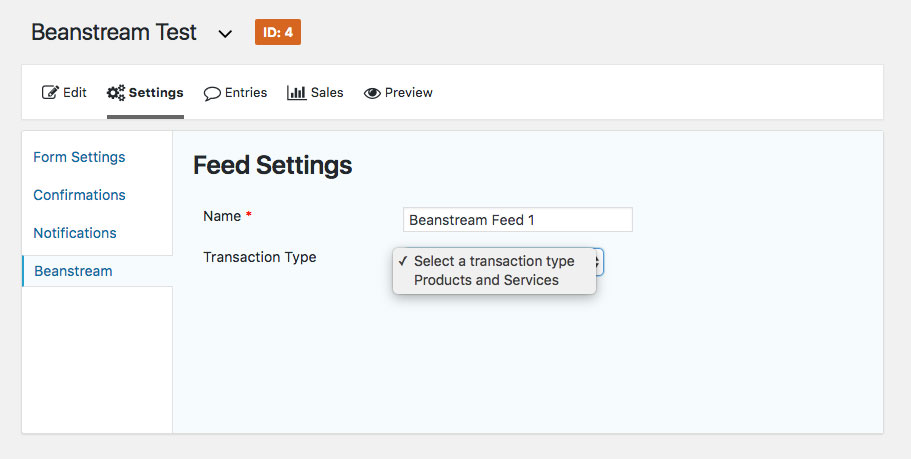This screenshot has height=459, width=911.
Task: Click the Settings gears icon
Action: click(x=116, y=93)
